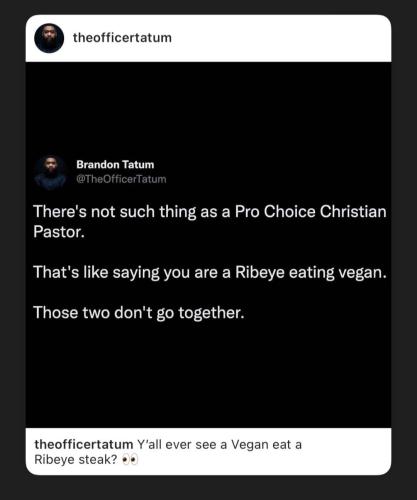Click the white caption area right of the text
Image resolution: width=417 pixels, height=500 pixels.
tap(345, 452)
